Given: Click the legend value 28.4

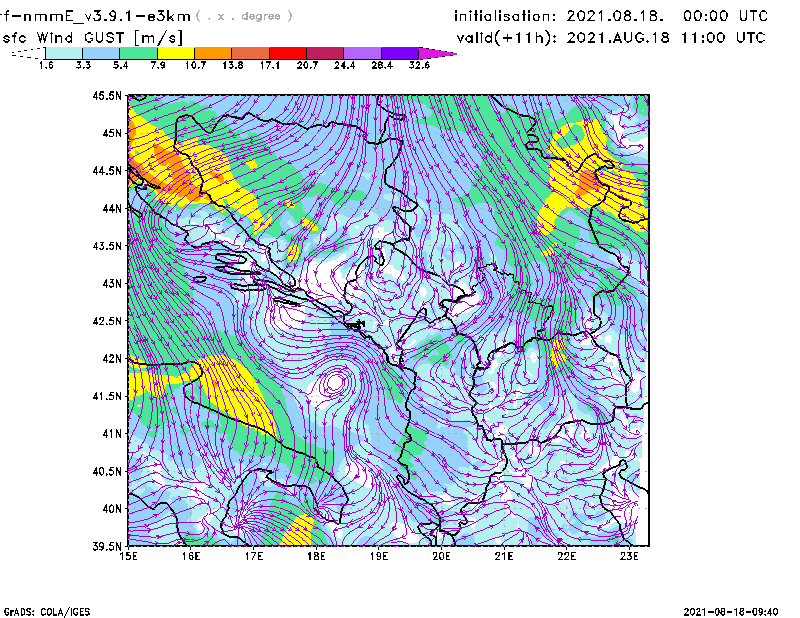Looking at the screenshot, I should (x=382, y=65).
